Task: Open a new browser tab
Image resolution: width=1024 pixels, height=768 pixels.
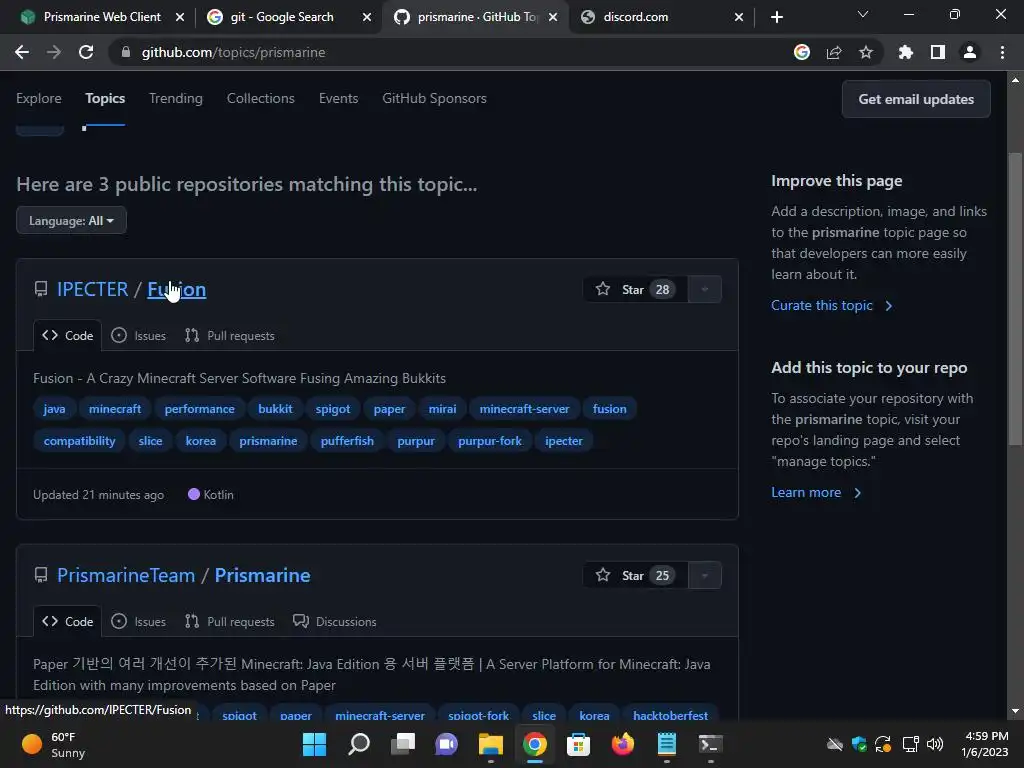Action: 776,17
